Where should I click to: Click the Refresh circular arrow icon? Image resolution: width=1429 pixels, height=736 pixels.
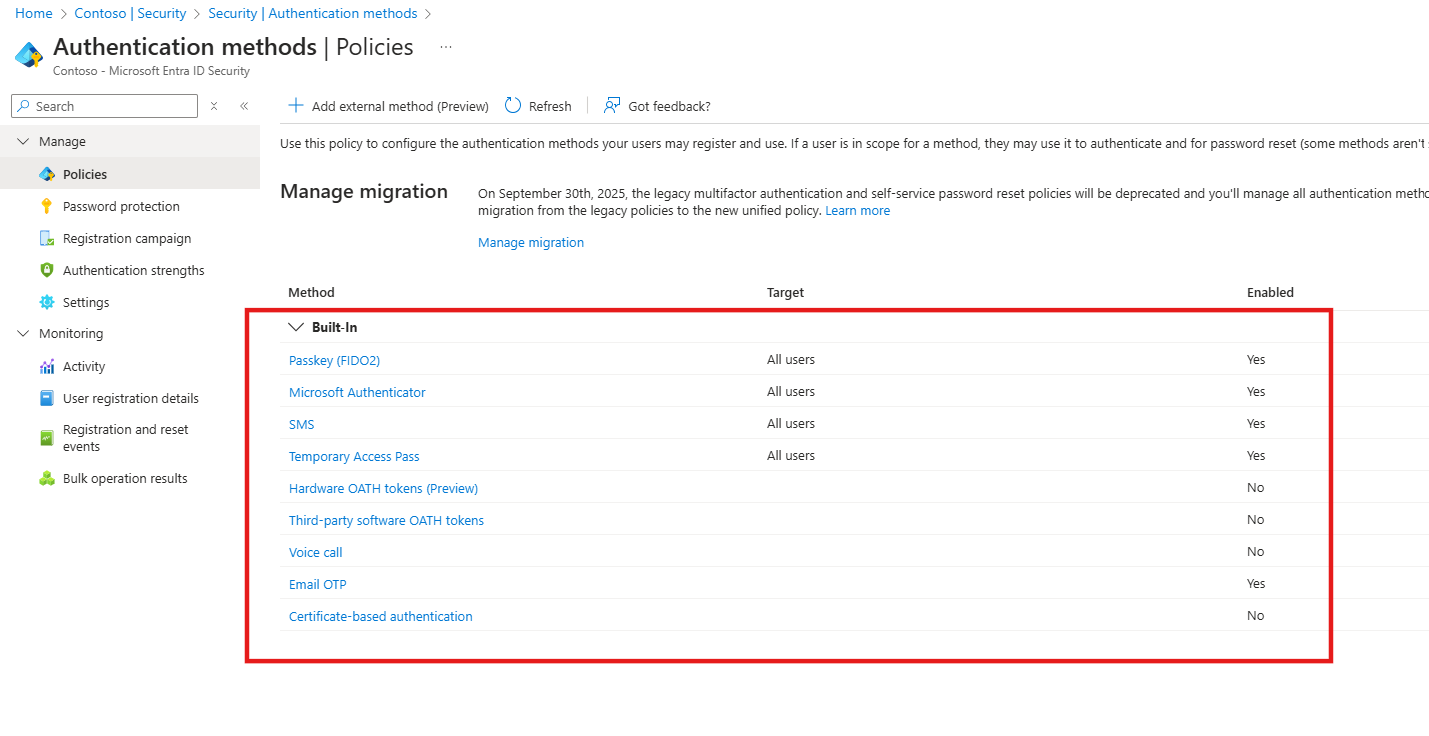point(513,105)
